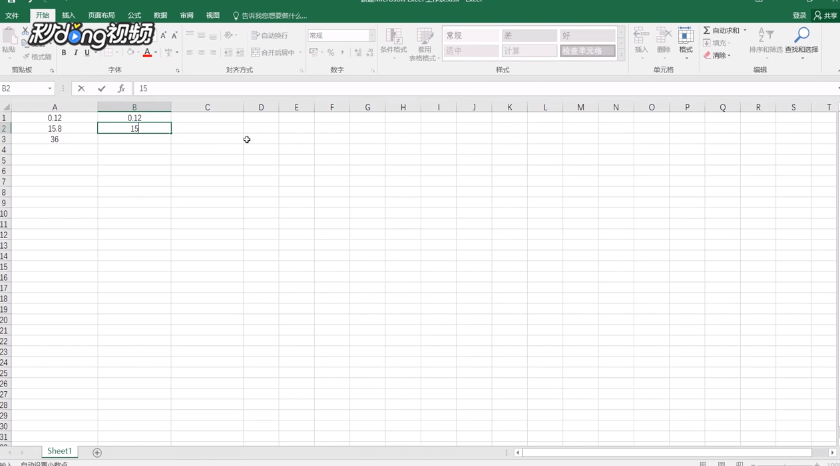The image size is (840, 466).
Task: Click the increase decimal icon
Action: pyautogui.click(x=358, y=52)
